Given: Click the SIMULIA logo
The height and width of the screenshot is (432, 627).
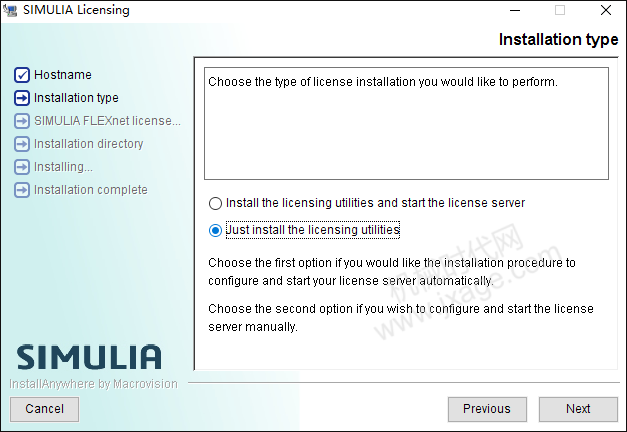Looking at the screenshot, I should 89,357.
